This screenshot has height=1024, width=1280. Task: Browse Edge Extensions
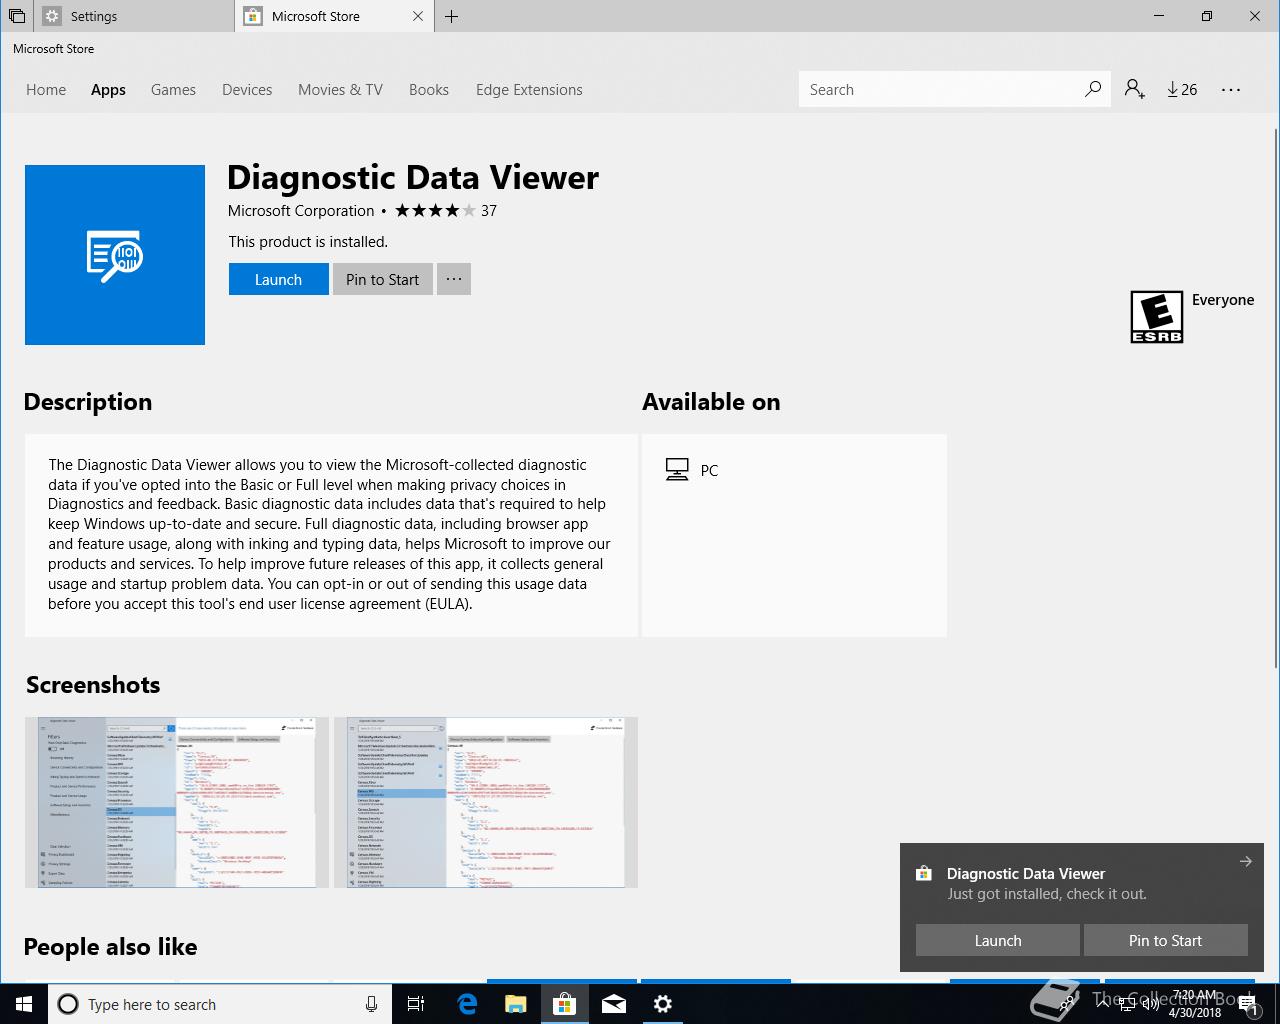click(529, 89)
